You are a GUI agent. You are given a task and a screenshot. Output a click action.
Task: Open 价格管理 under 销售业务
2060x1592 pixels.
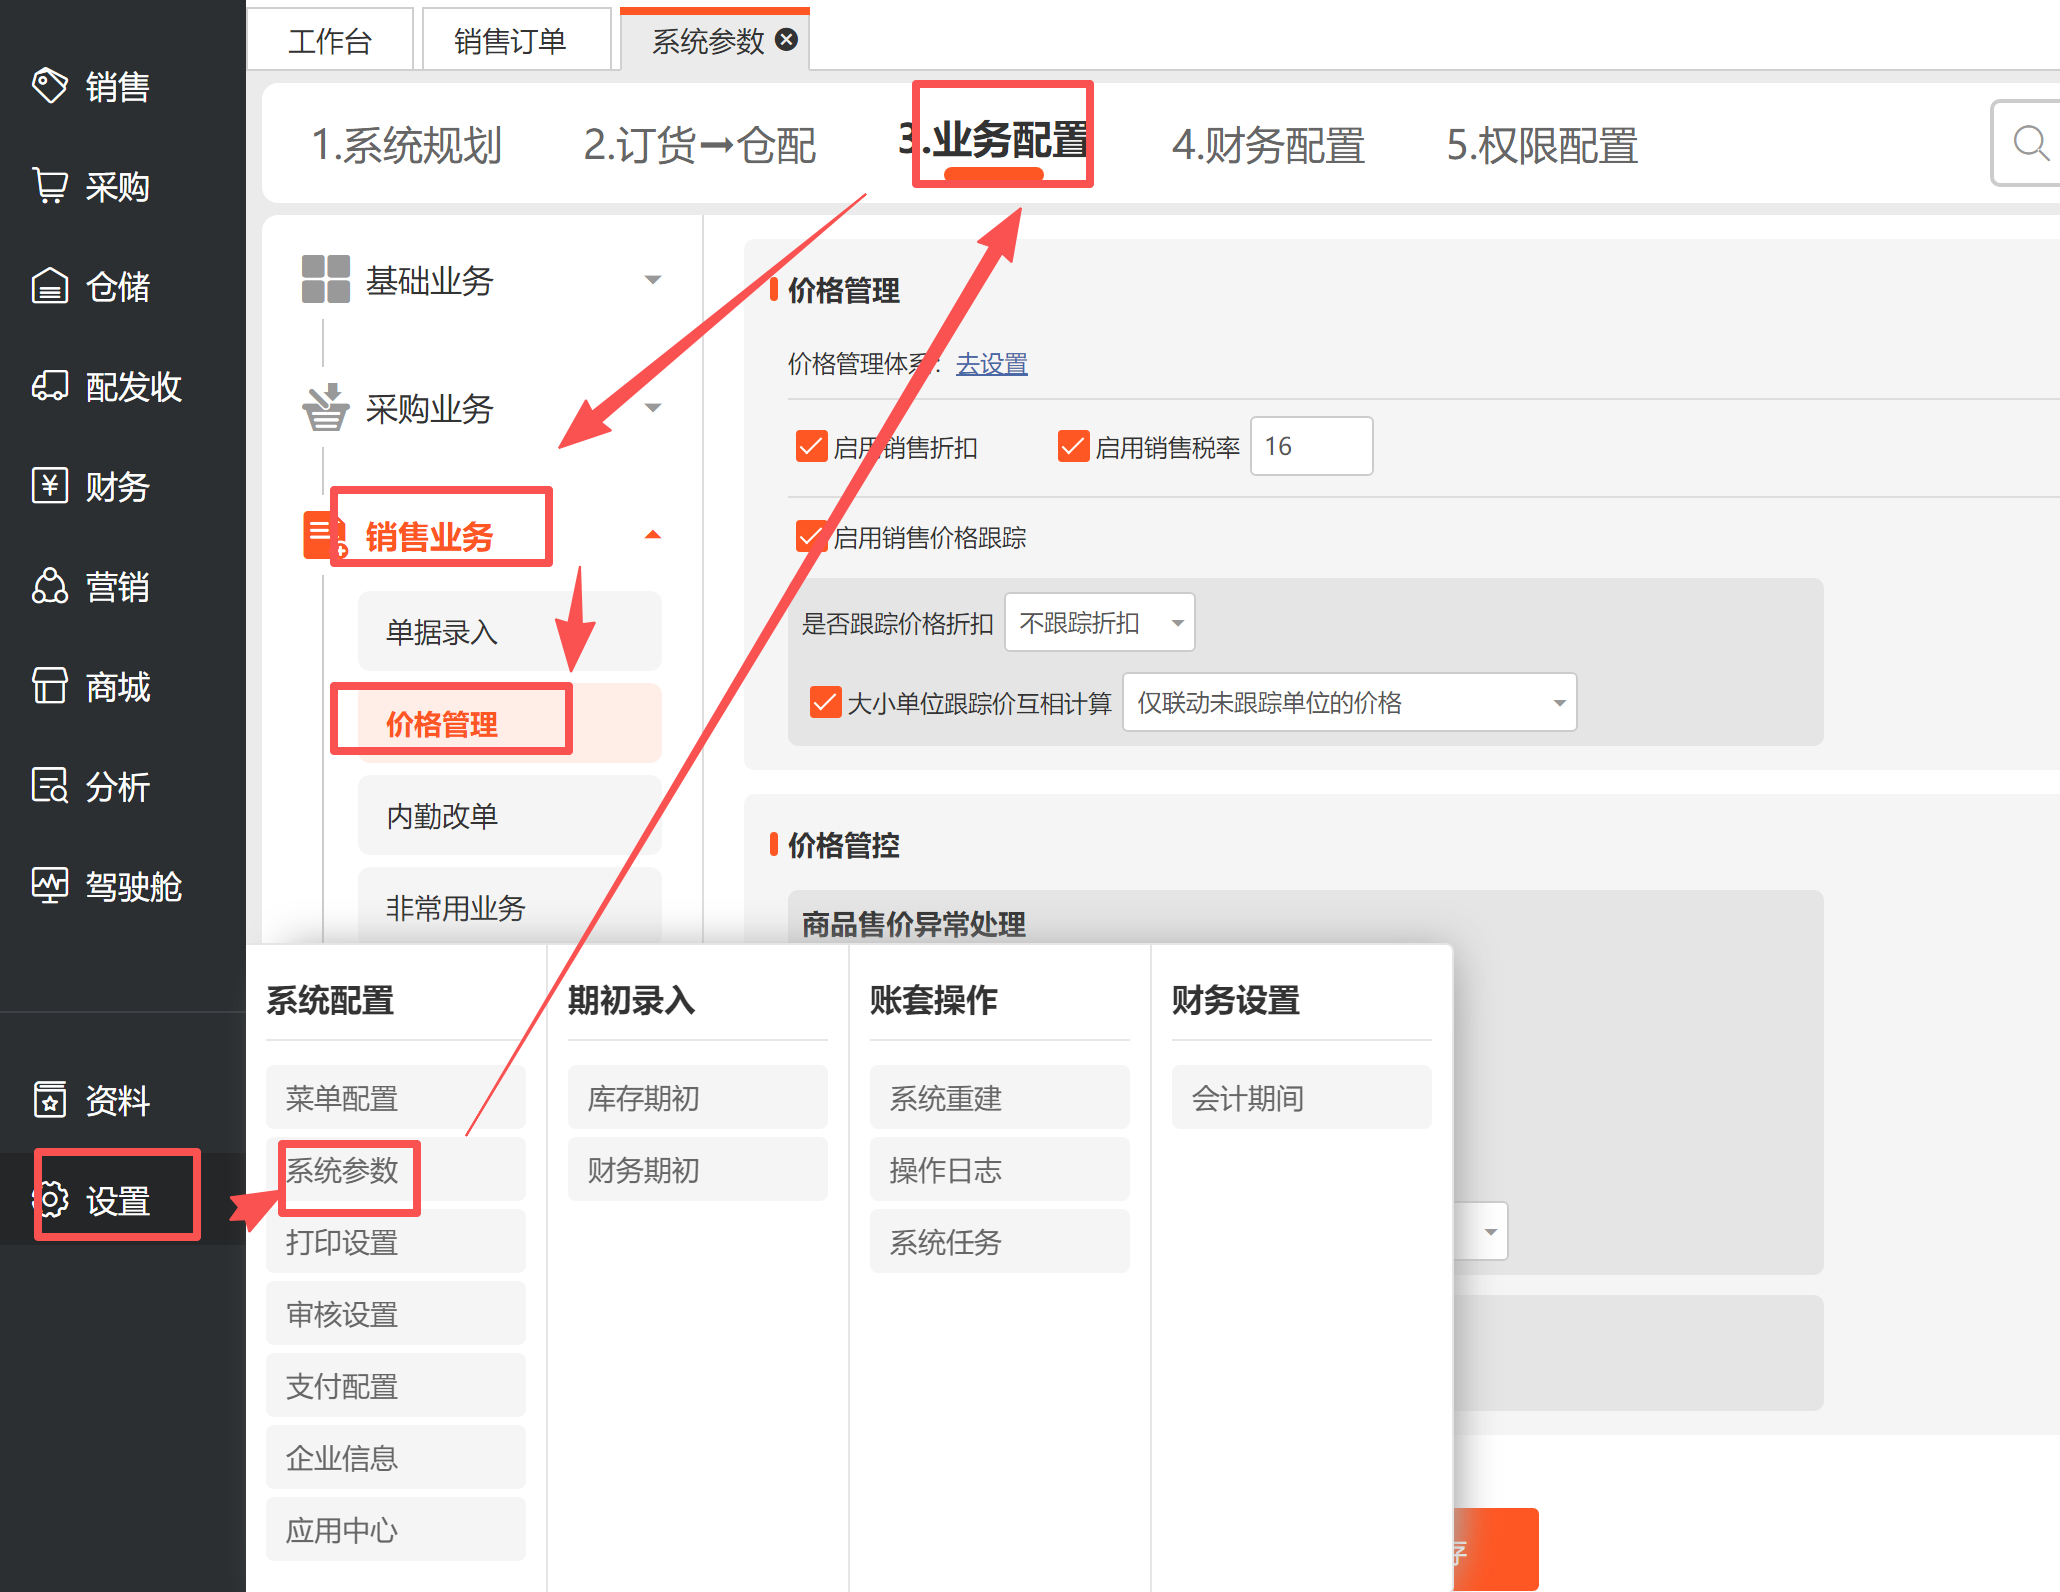[510, 723]
